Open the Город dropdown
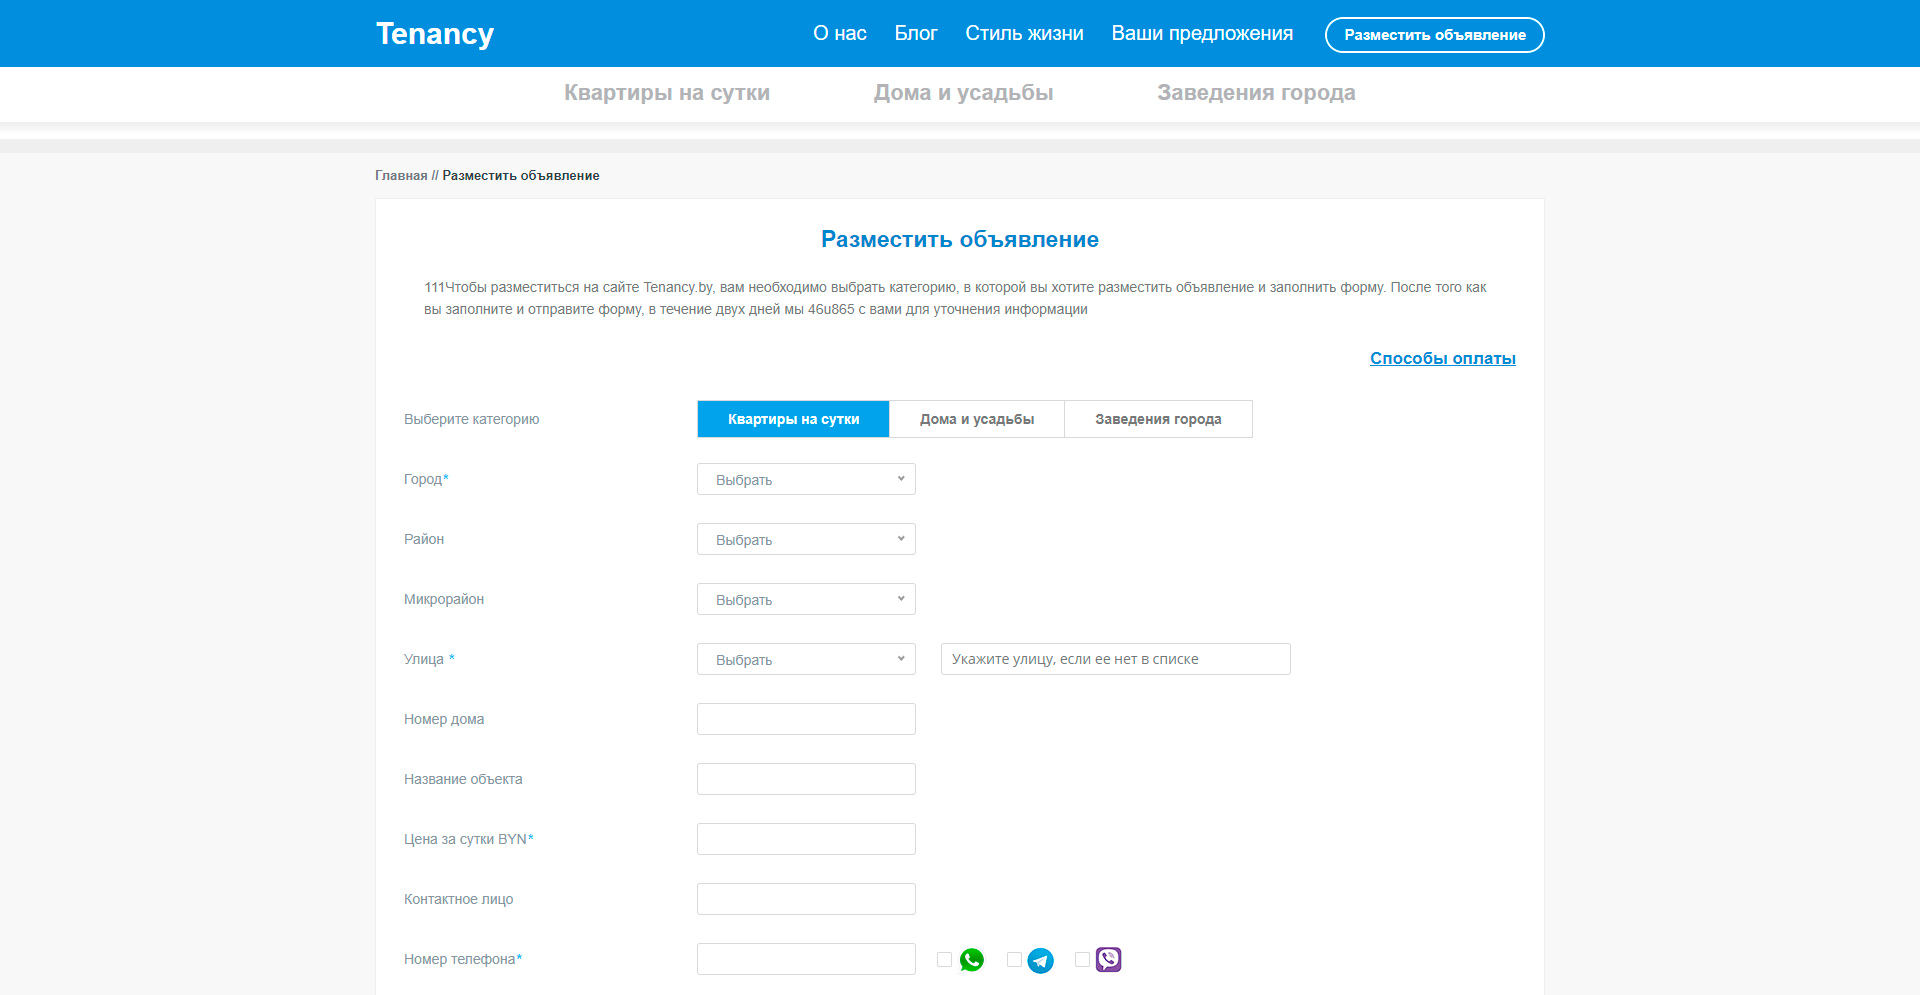The image size is (1920, 995). (x=806, y=479)
